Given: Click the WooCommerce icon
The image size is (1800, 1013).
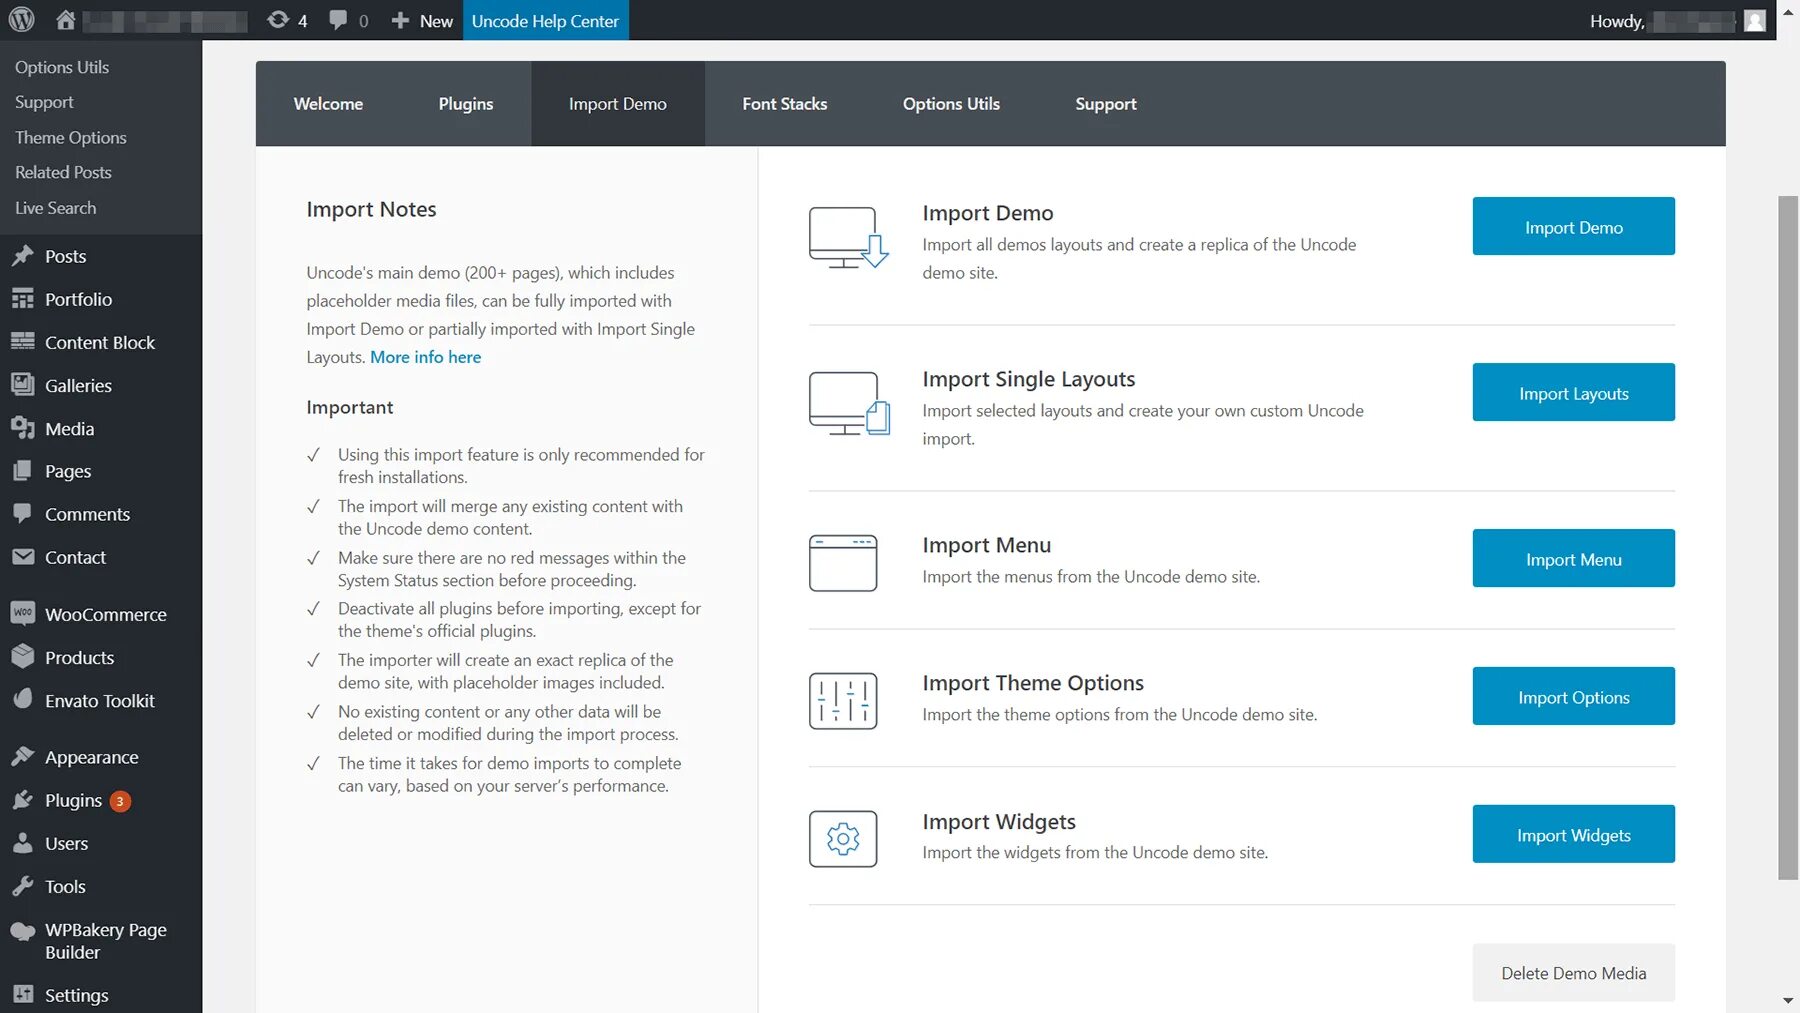Looking at the screenshot, I should pyautogui.click(x=23, y=614).
